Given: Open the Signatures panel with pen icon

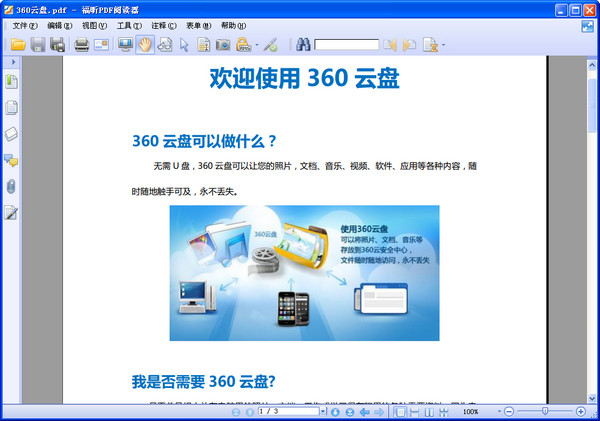Looking at the screenshot, I should (12, 212).
